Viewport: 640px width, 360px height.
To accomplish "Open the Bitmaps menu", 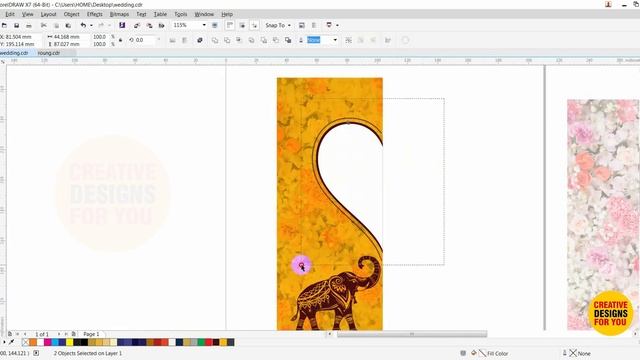I will coord(119,14).
